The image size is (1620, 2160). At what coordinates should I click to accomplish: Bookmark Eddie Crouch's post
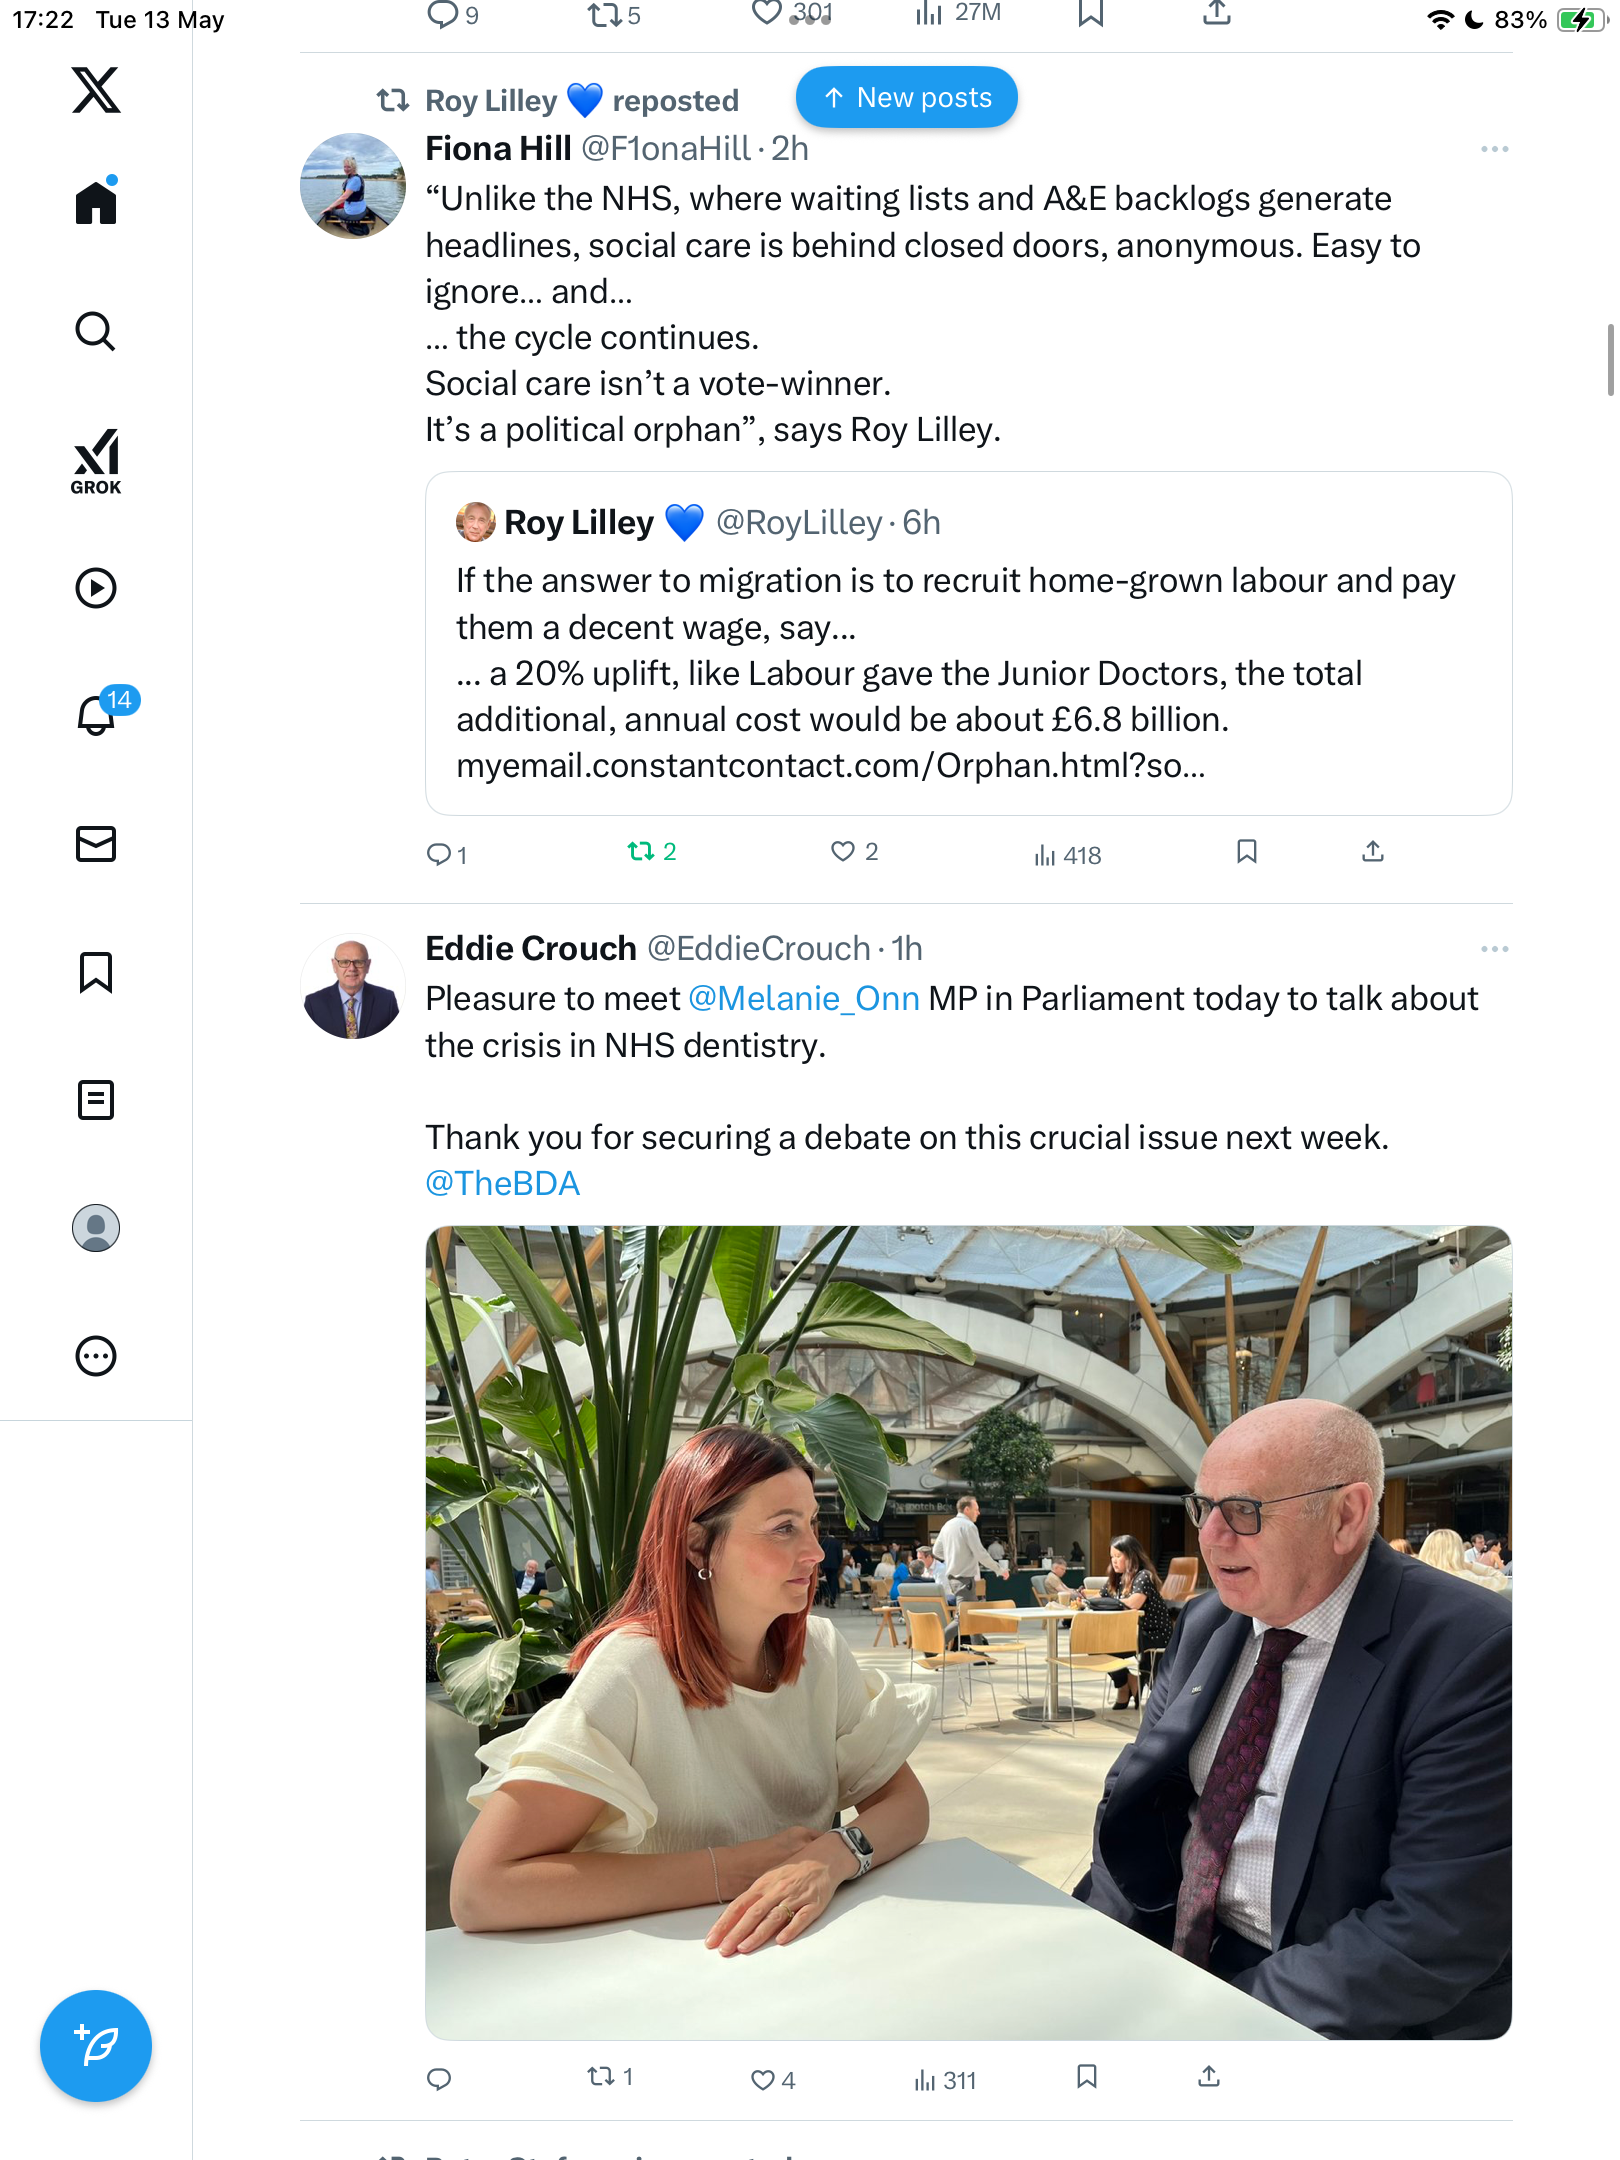[x=1087, y=2077]
